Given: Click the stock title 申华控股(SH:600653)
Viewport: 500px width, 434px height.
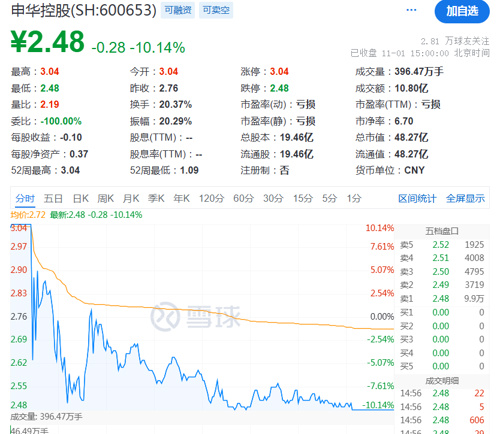Looking at the screenshot, I should 84,10.
